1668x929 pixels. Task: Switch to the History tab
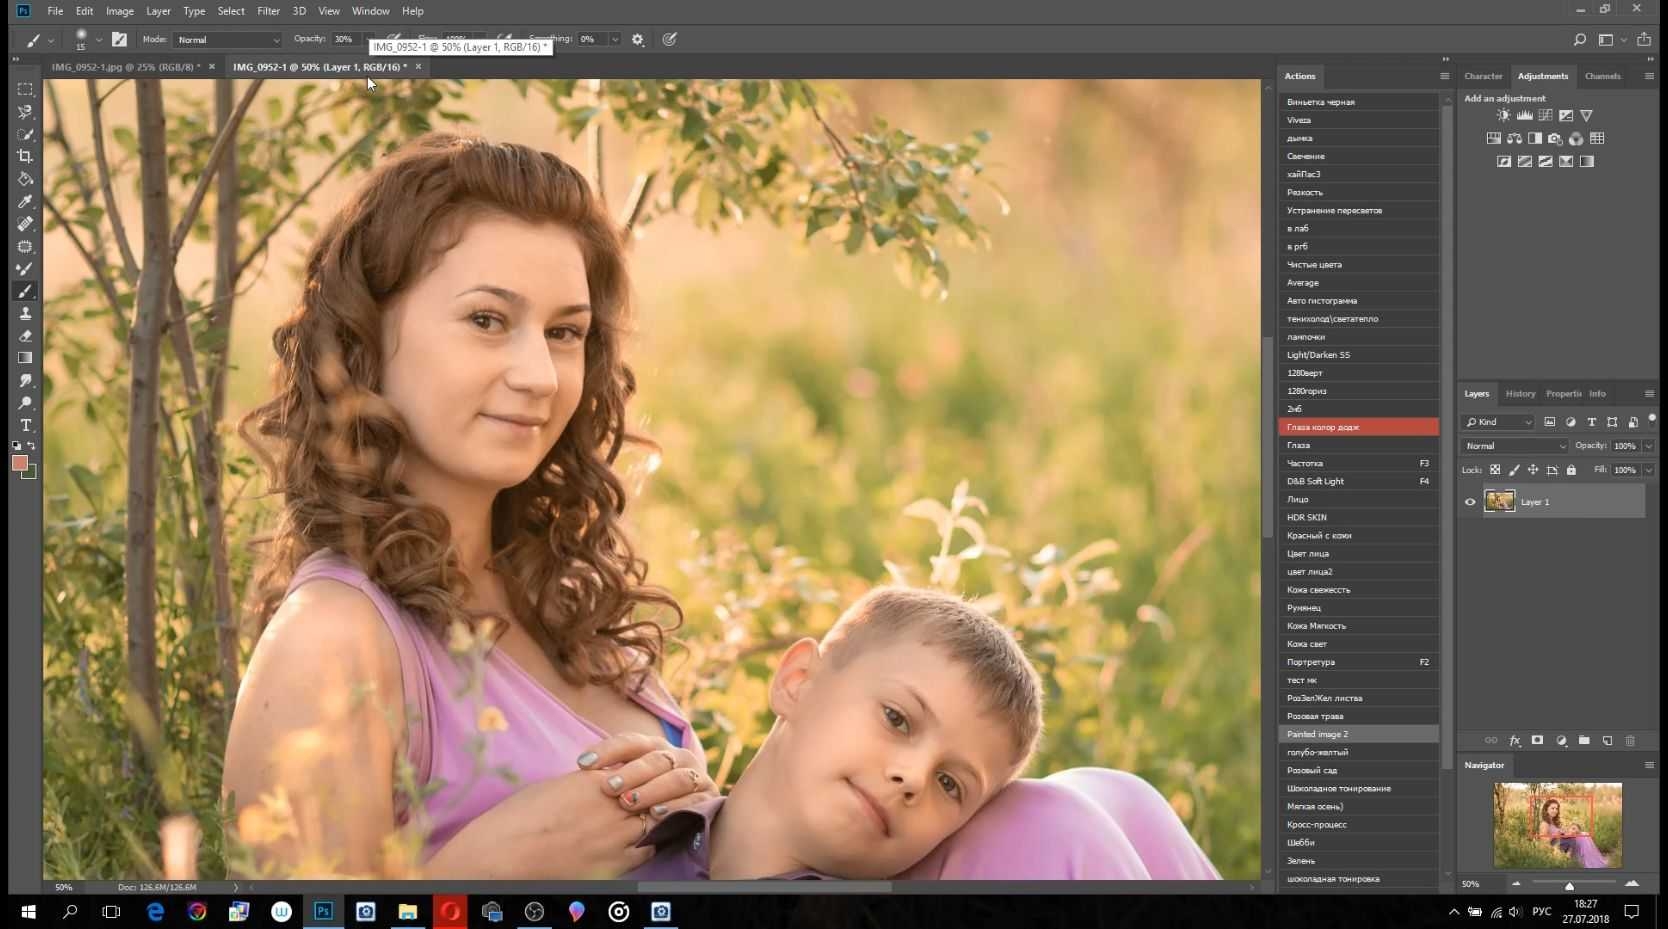1520,394
